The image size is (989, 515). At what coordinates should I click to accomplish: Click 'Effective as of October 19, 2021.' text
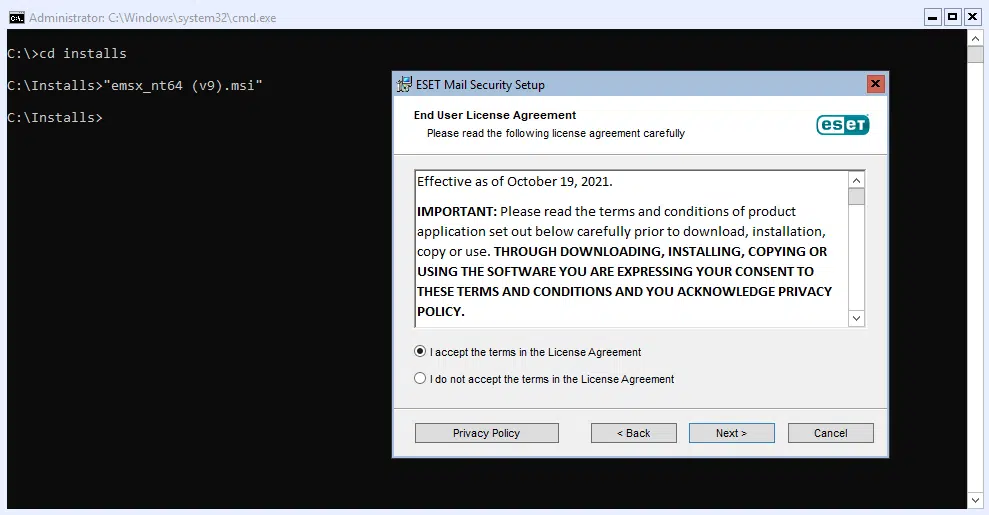[515, 182]
